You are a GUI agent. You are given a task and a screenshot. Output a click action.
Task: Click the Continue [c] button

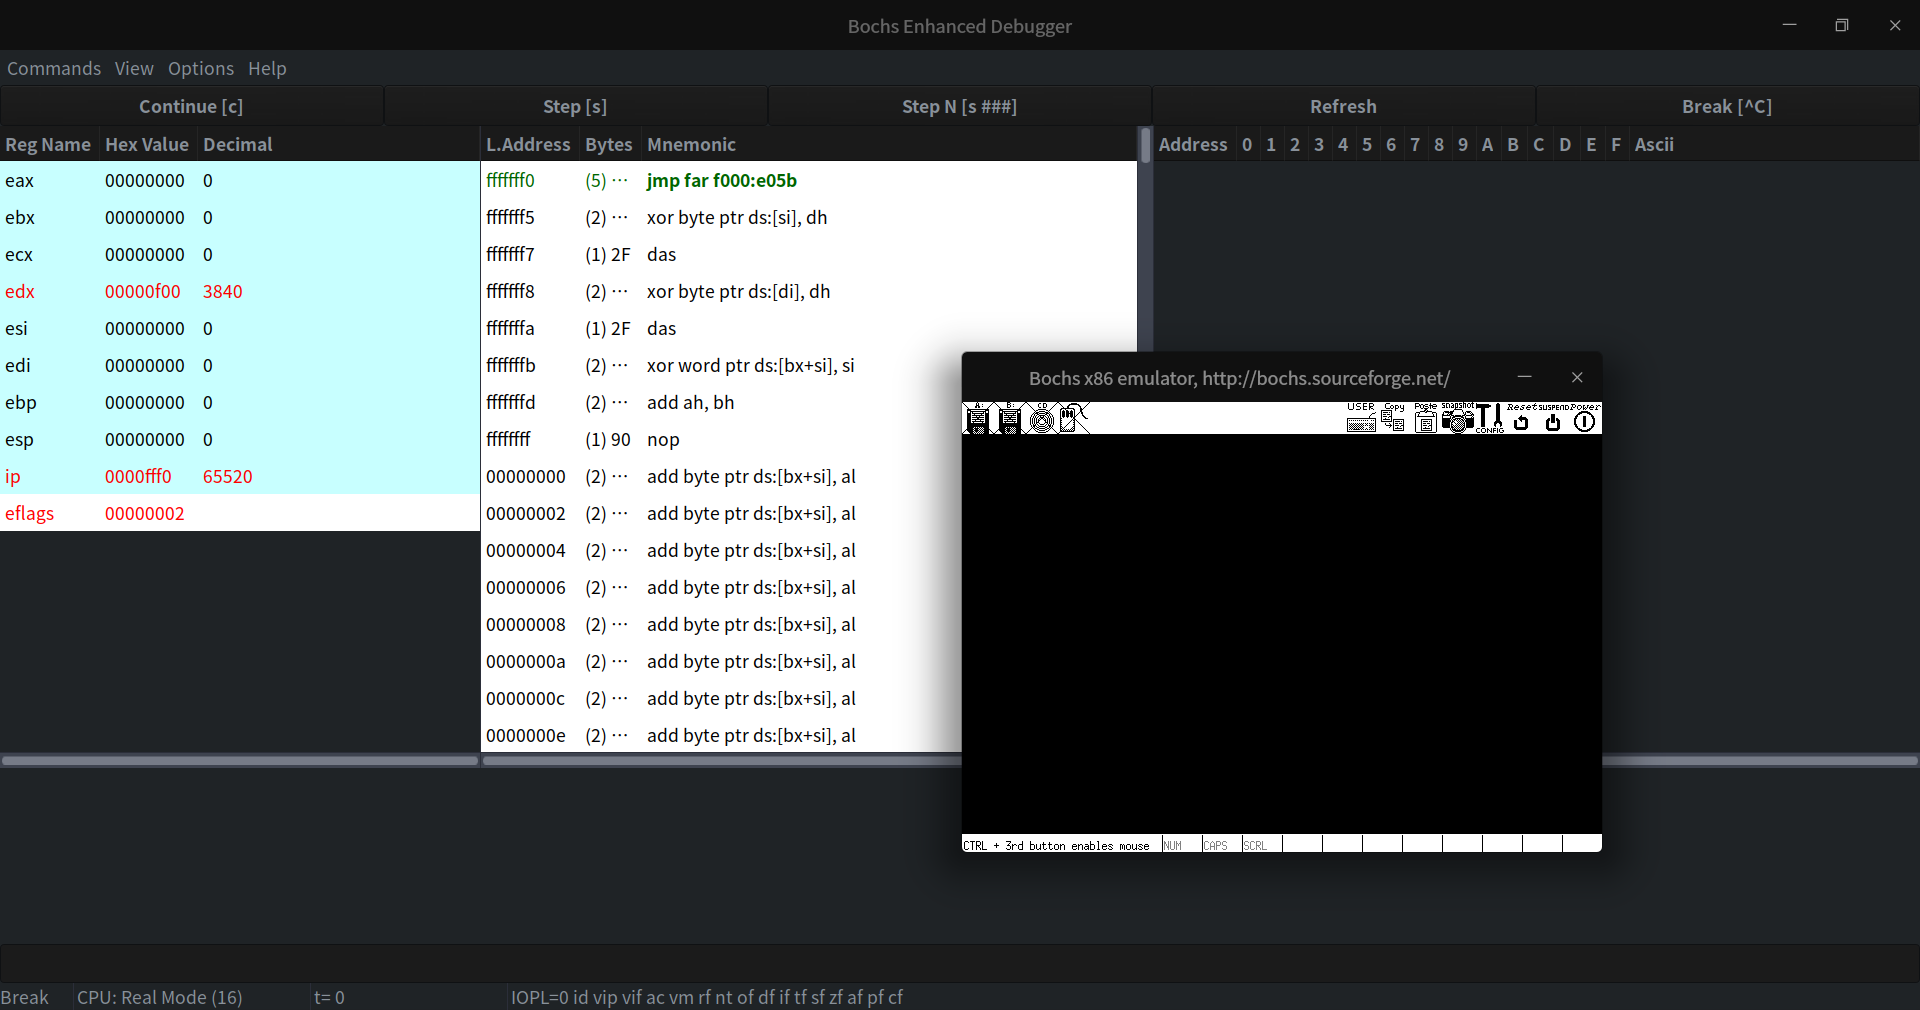[191, 106]
